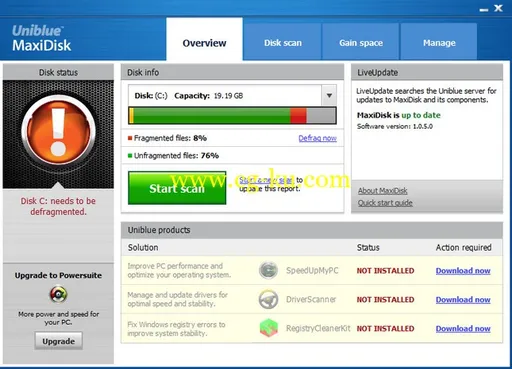The height and width of the screenshot is (369, 512).
Task: Click the Action required column header
Action: click(463, 248)
